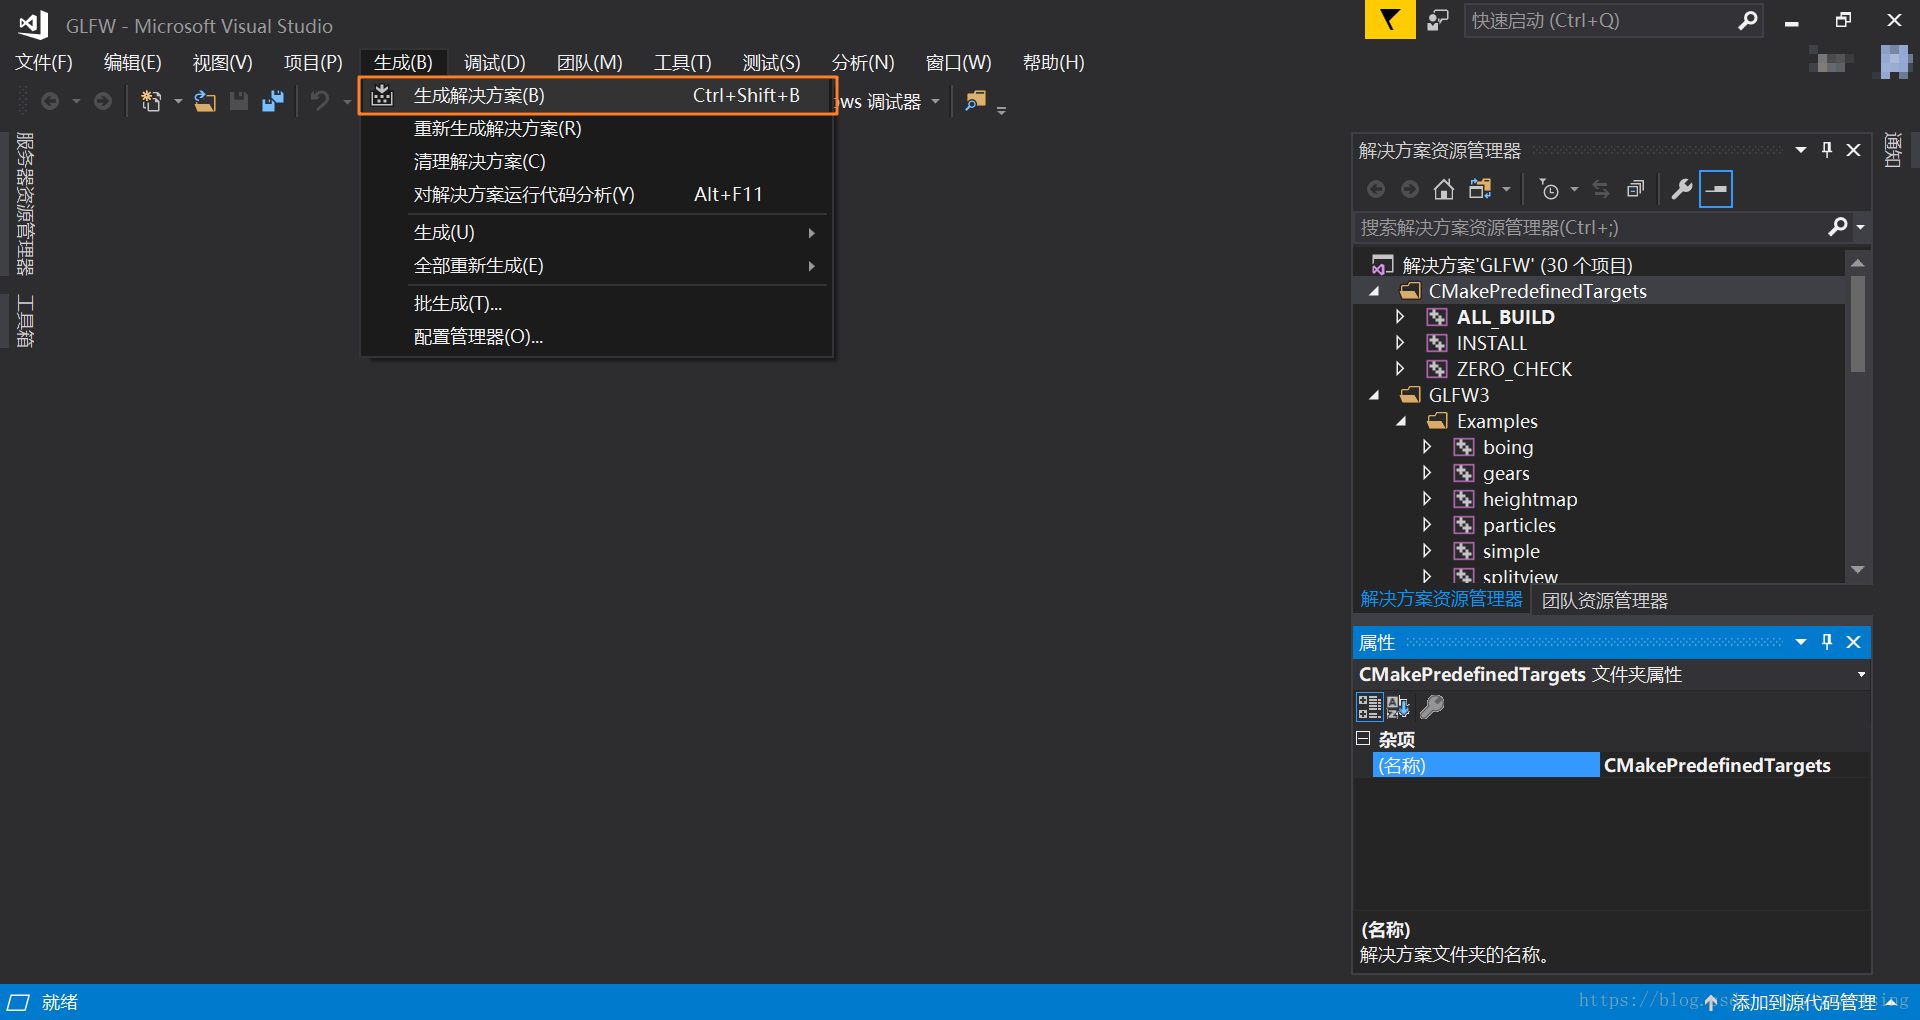Click the sync with active document icon

point(1601,189)
